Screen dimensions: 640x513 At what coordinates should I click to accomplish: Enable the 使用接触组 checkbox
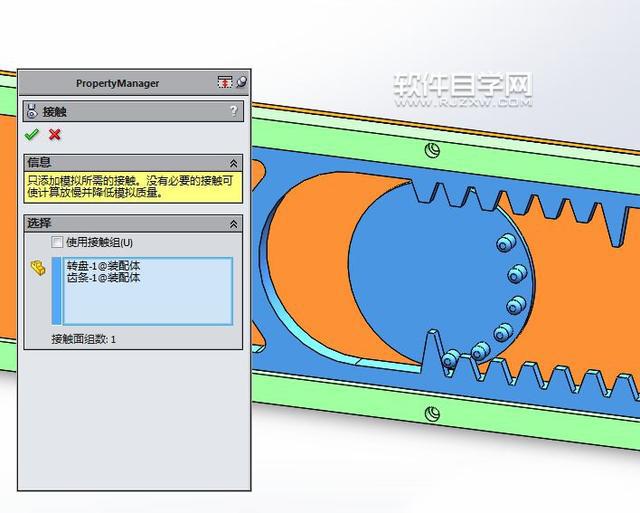coord(57,242)
